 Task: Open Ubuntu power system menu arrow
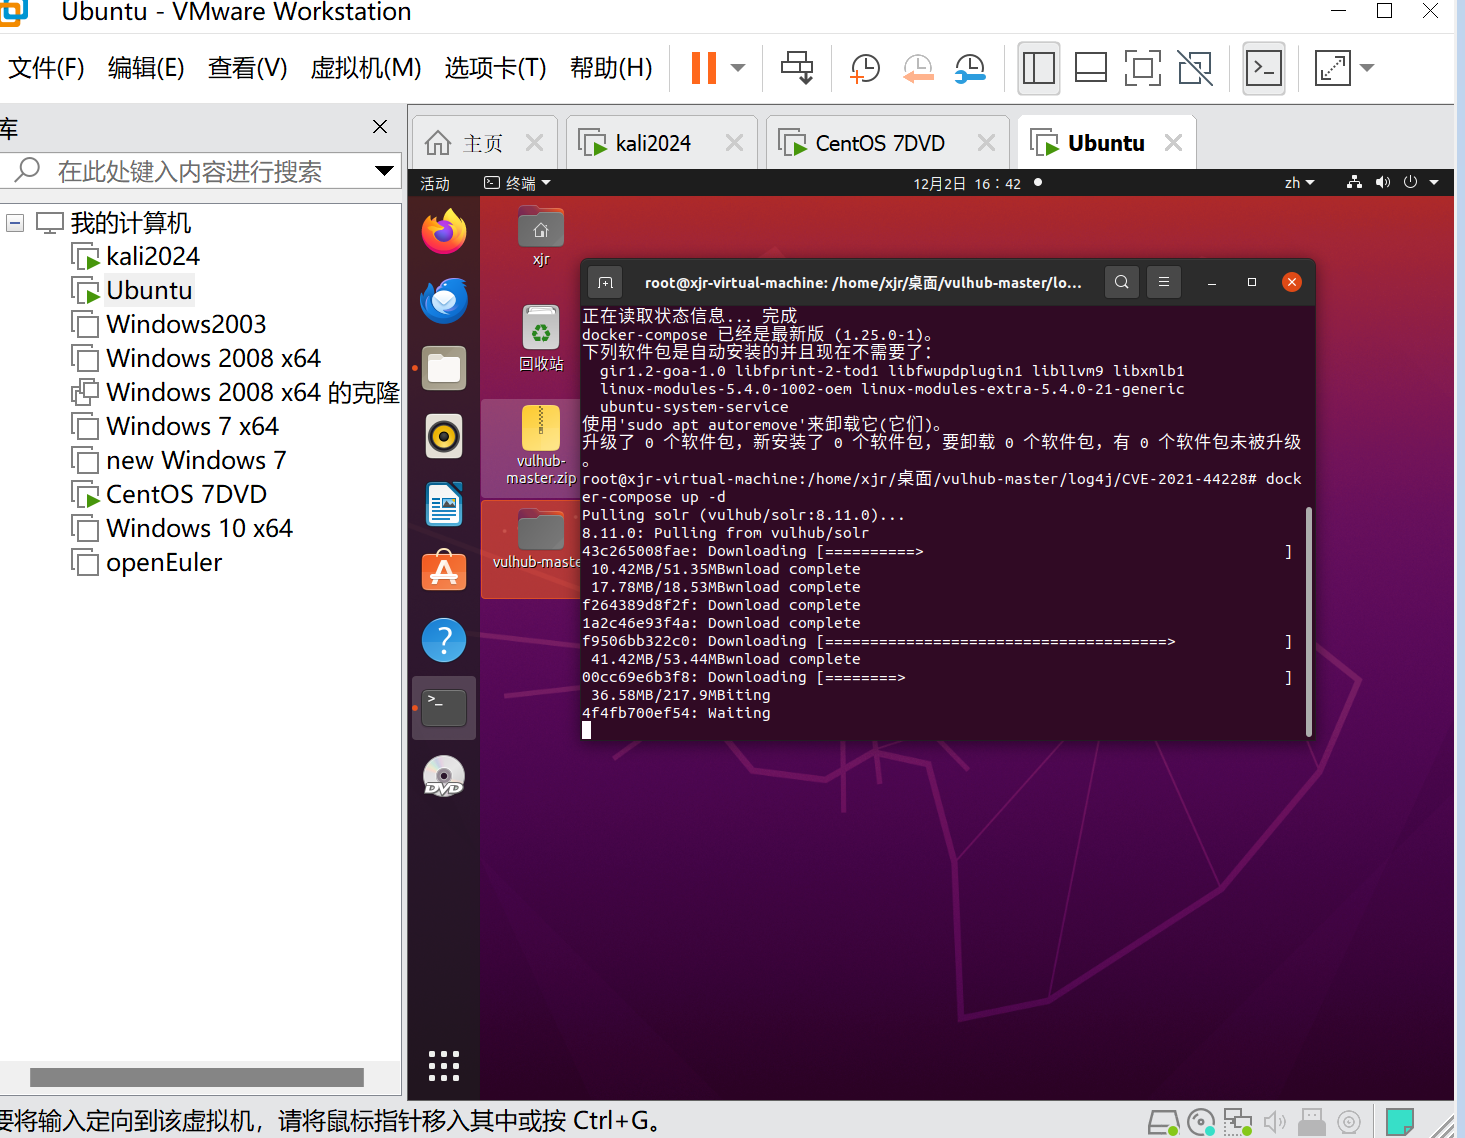[1434, 182]
